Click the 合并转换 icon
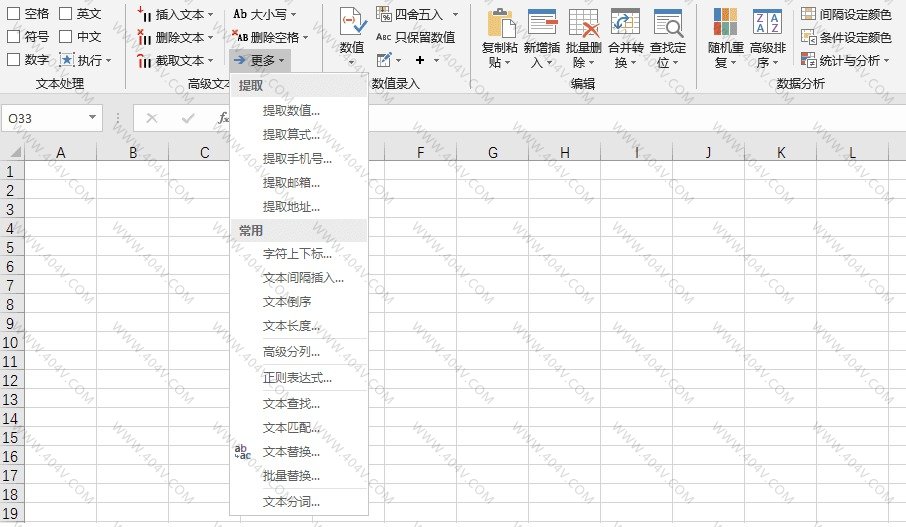Image resolution: width=906 pixels, height=527 pixels. (625, 24)
